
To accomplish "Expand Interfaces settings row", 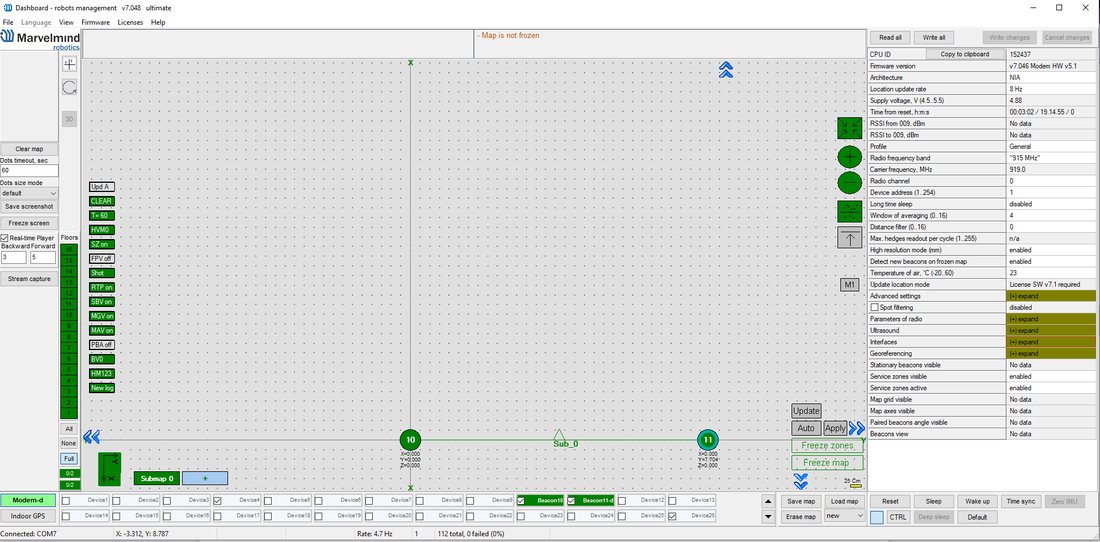I will [1051, 342].
